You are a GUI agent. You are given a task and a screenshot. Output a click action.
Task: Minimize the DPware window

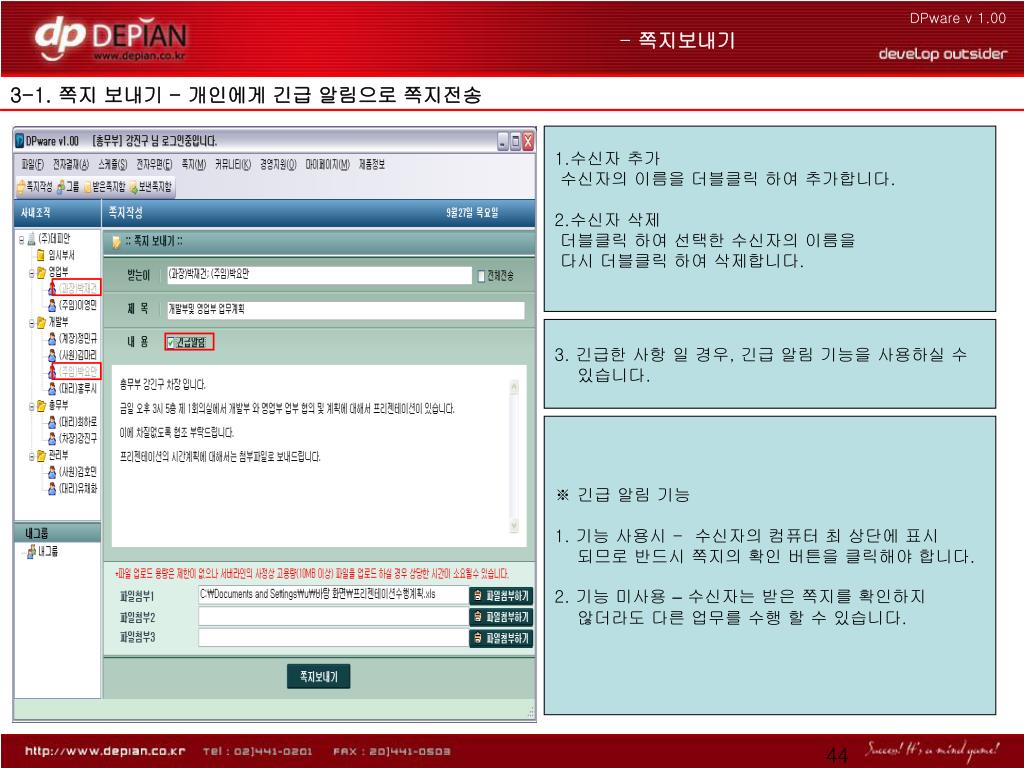503,142
